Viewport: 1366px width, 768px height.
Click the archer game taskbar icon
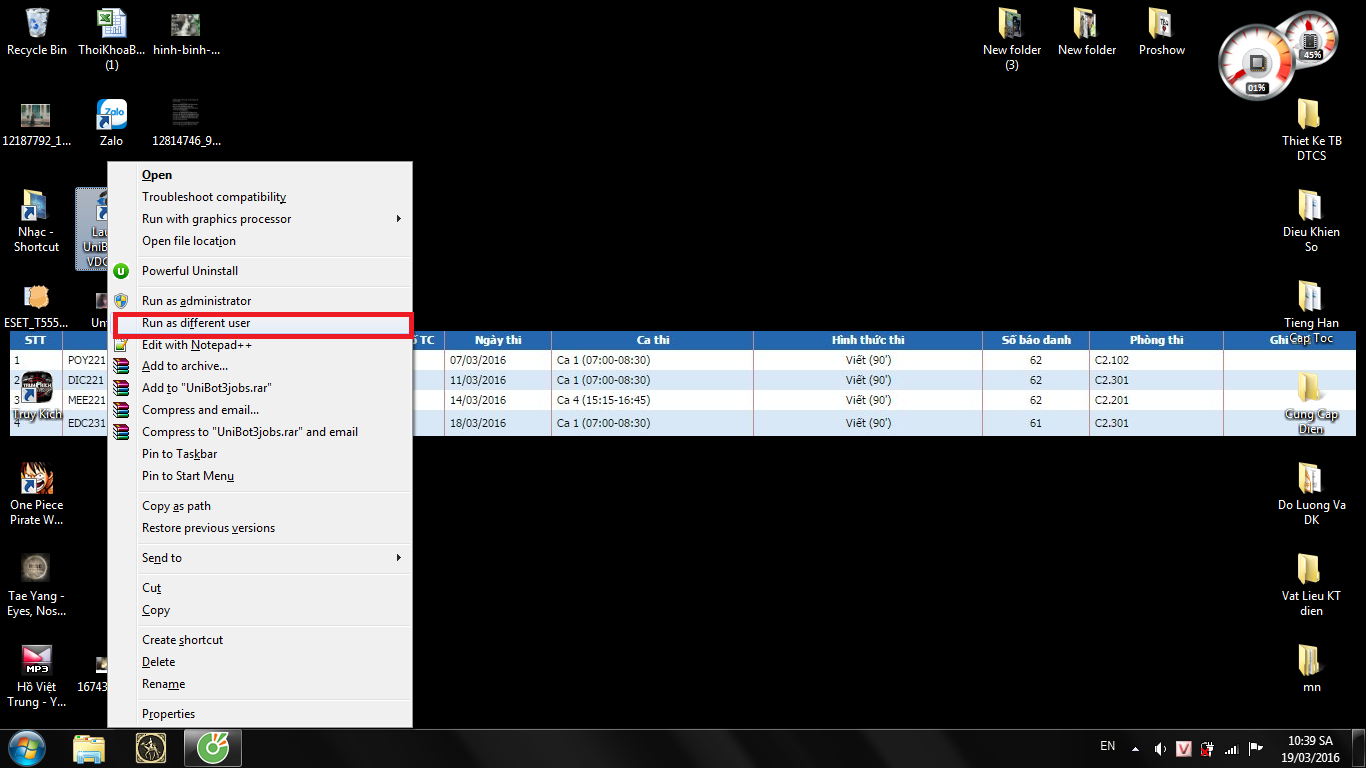click(151, 748)
